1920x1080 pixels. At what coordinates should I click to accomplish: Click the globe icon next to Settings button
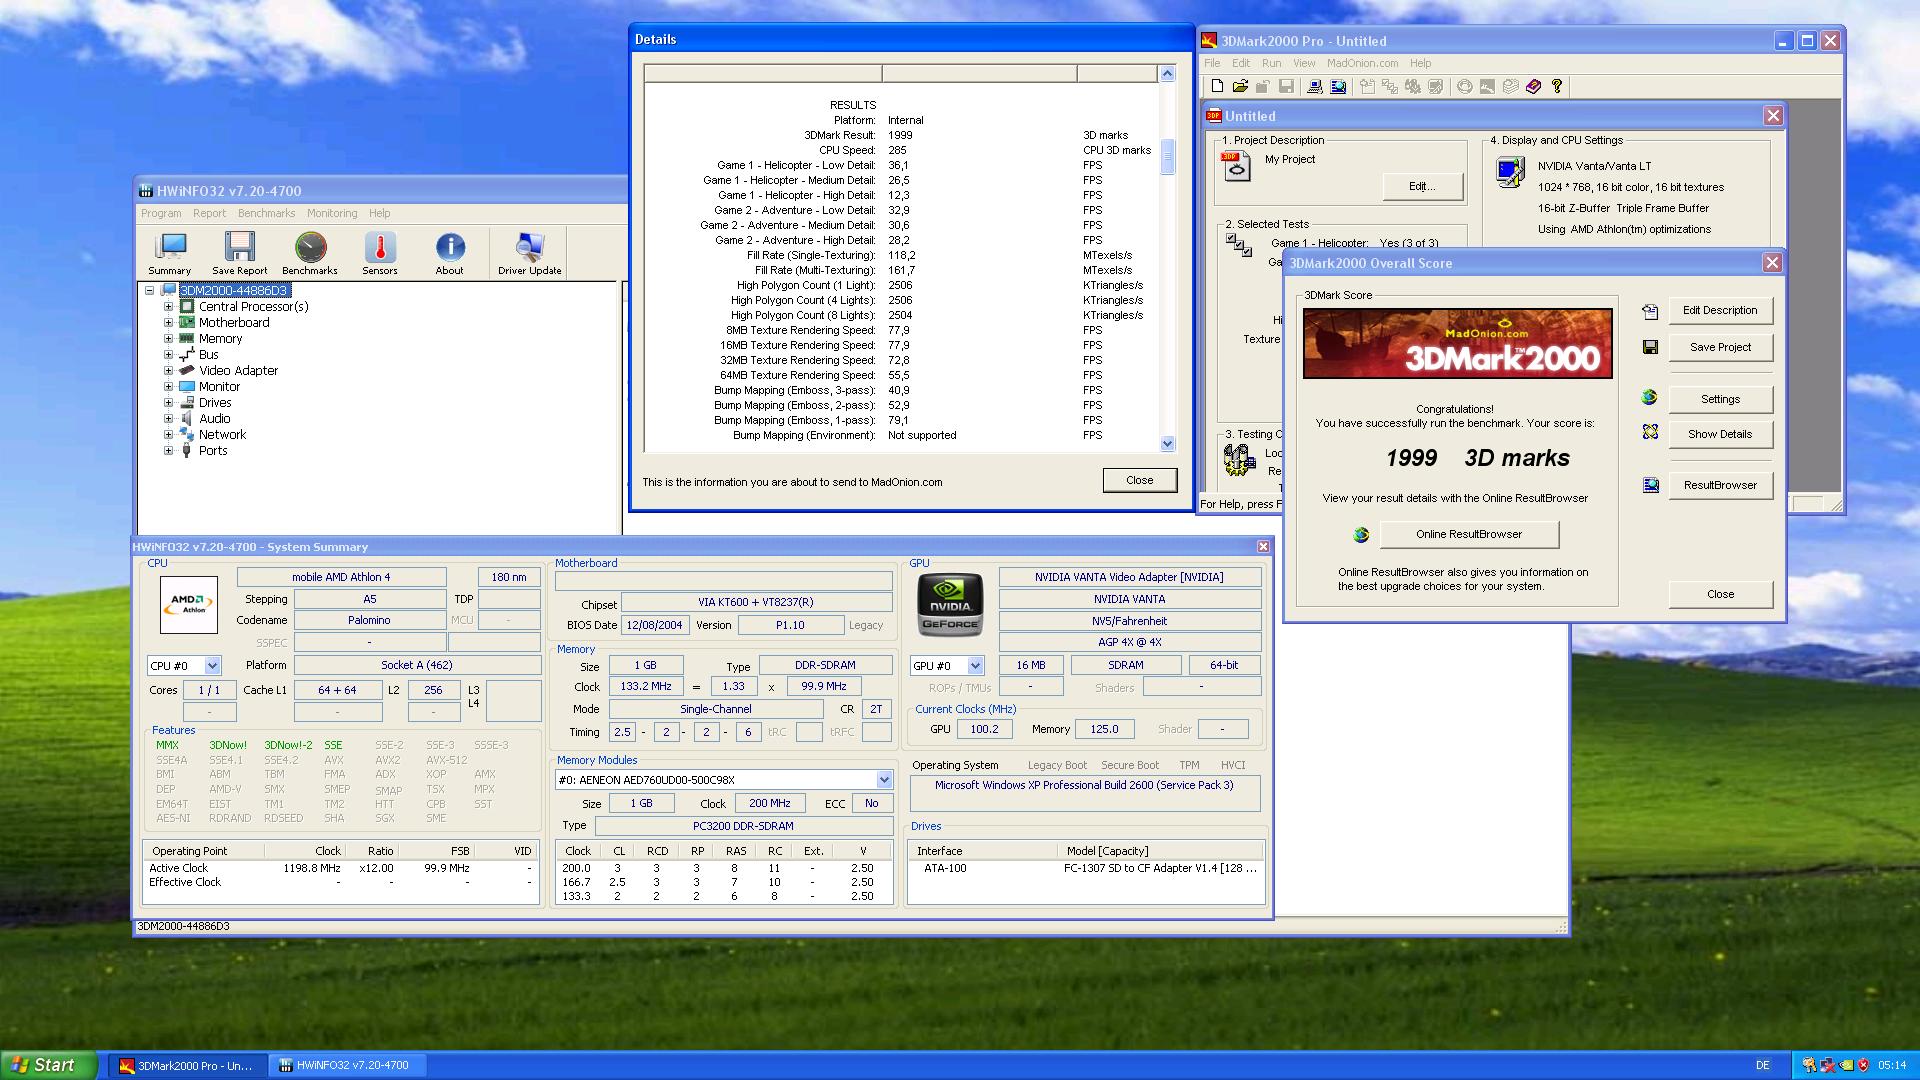pos(1650,398)
